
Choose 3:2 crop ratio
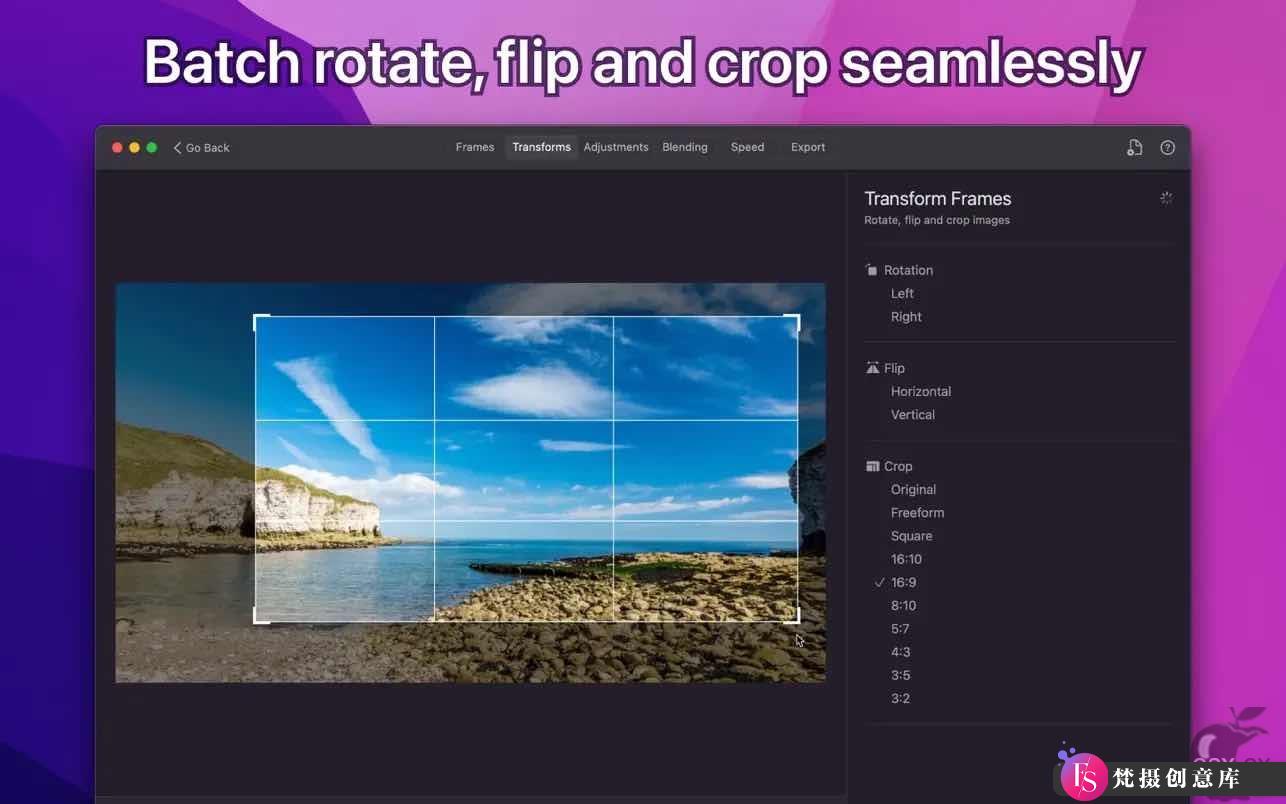click(x=900, y=698)
